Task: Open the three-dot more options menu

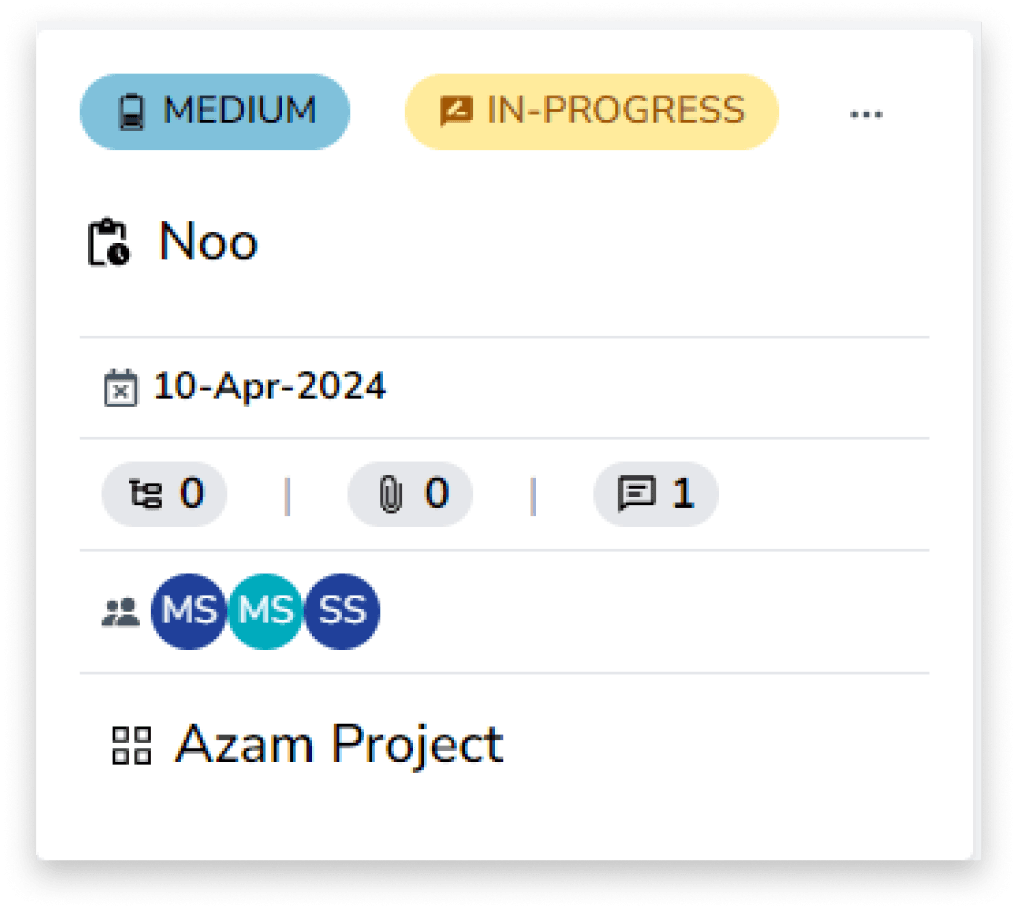Action: [866, 114]
